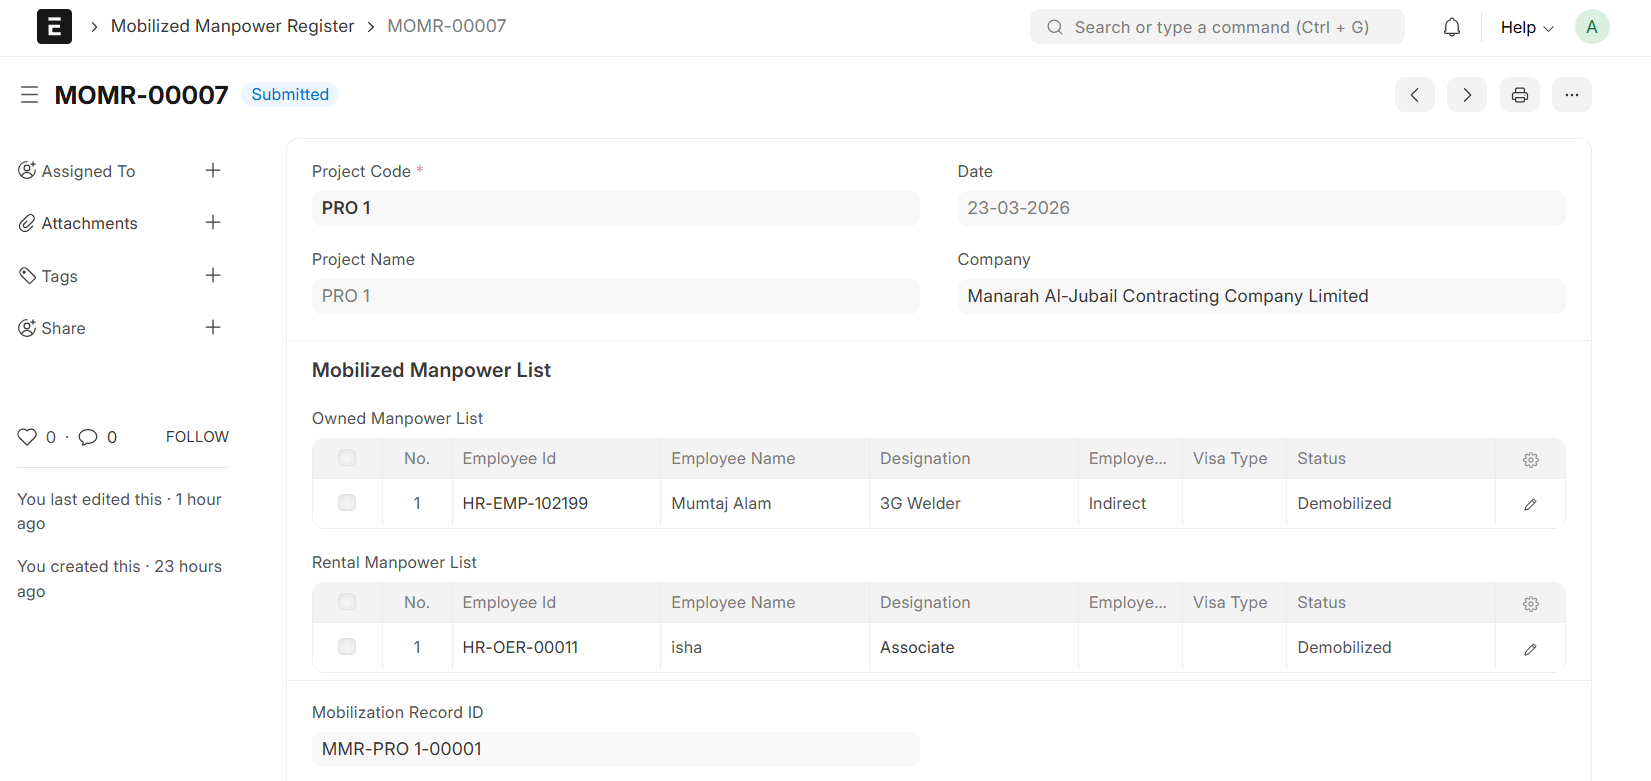The image size is (1651, 781).
Task: Click the FOLLOW button
Action: [197, 437]
